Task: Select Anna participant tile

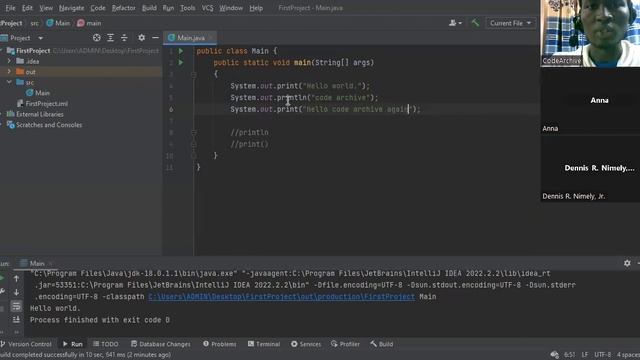Action: [590, 101]
